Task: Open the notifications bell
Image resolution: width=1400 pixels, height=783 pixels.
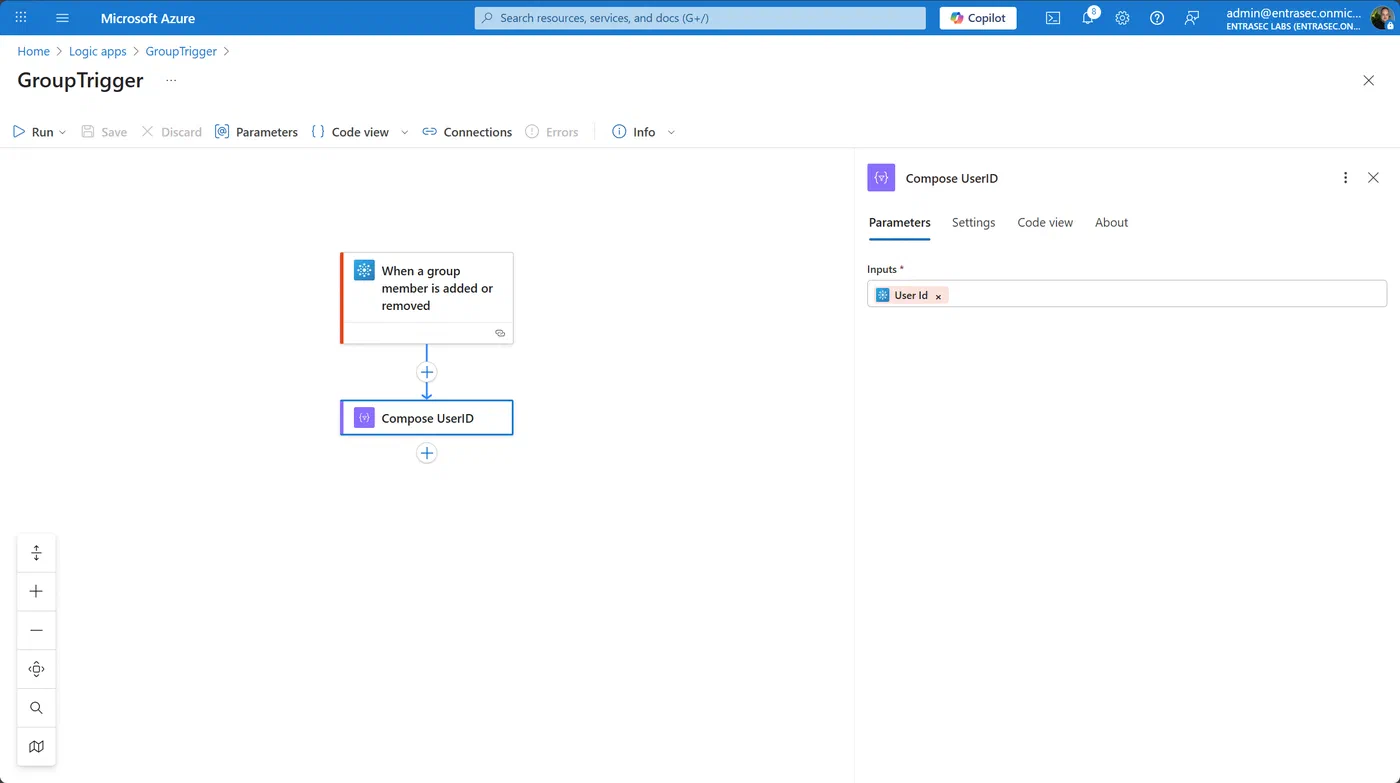Action: pyautogui.click(x=1088, y=18)
